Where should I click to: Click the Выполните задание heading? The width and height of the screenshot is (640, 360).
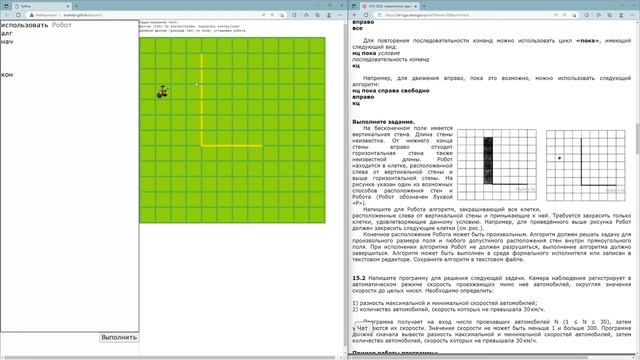pyautogui.click(x=383, y=122)
